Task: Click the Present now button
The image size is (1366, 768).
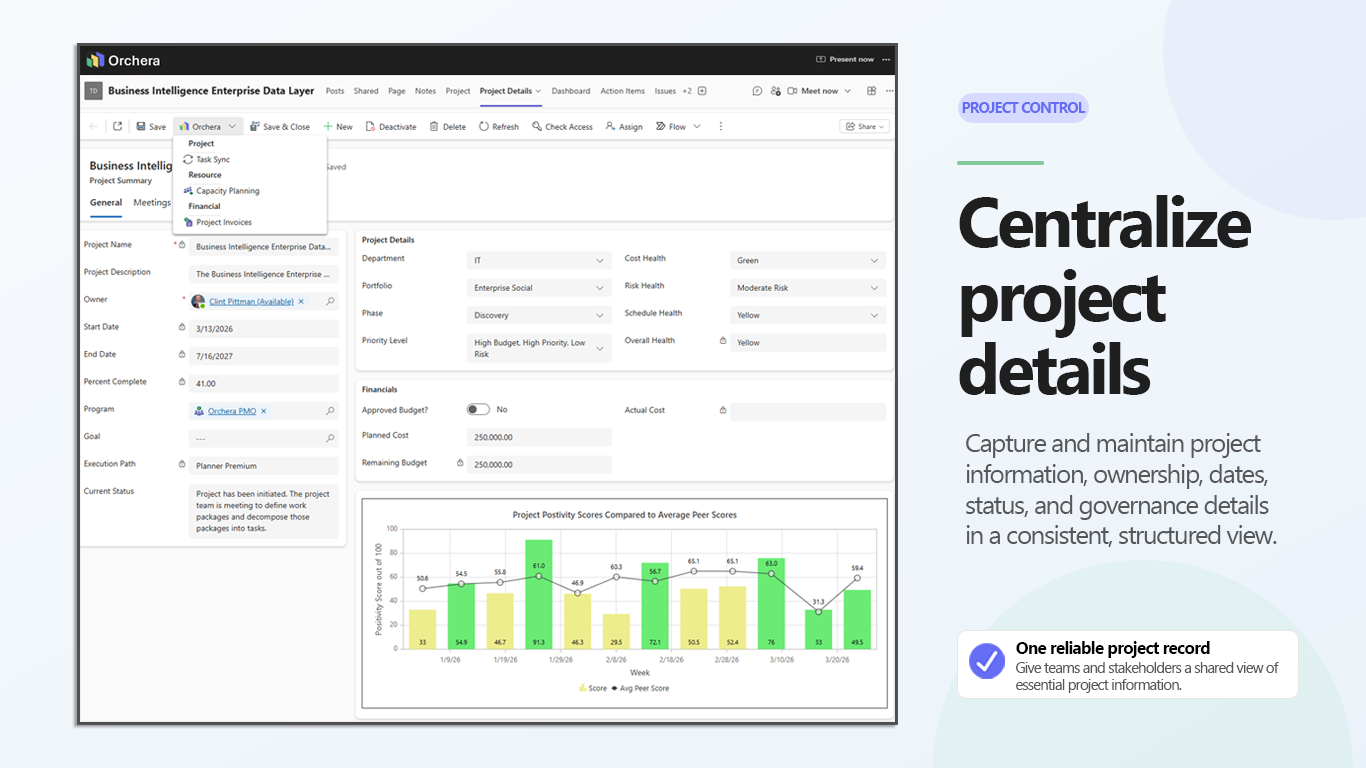Action: [845, 59]
